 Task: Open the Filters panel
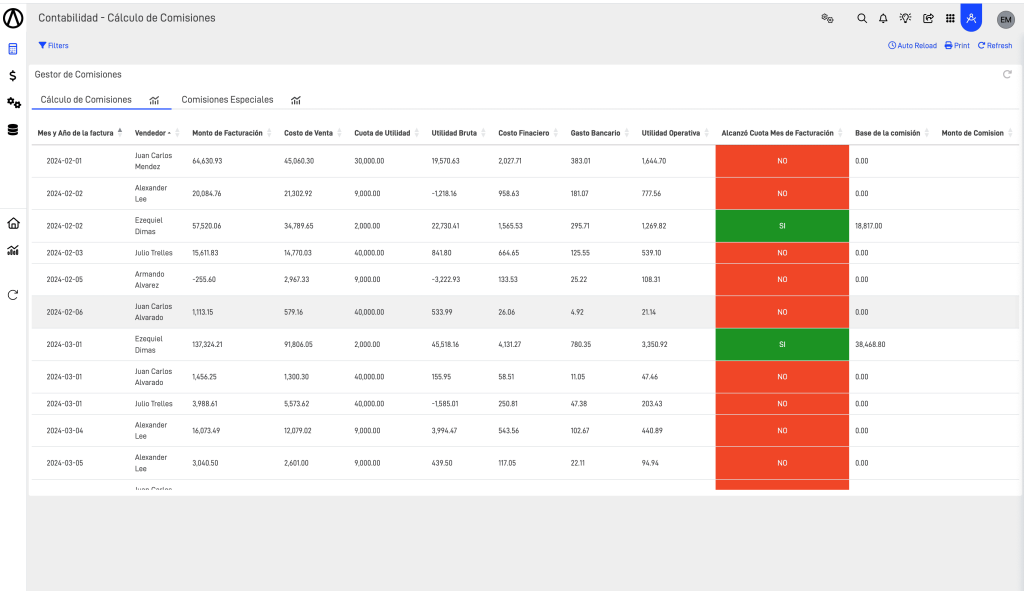[x=54, y=46]
